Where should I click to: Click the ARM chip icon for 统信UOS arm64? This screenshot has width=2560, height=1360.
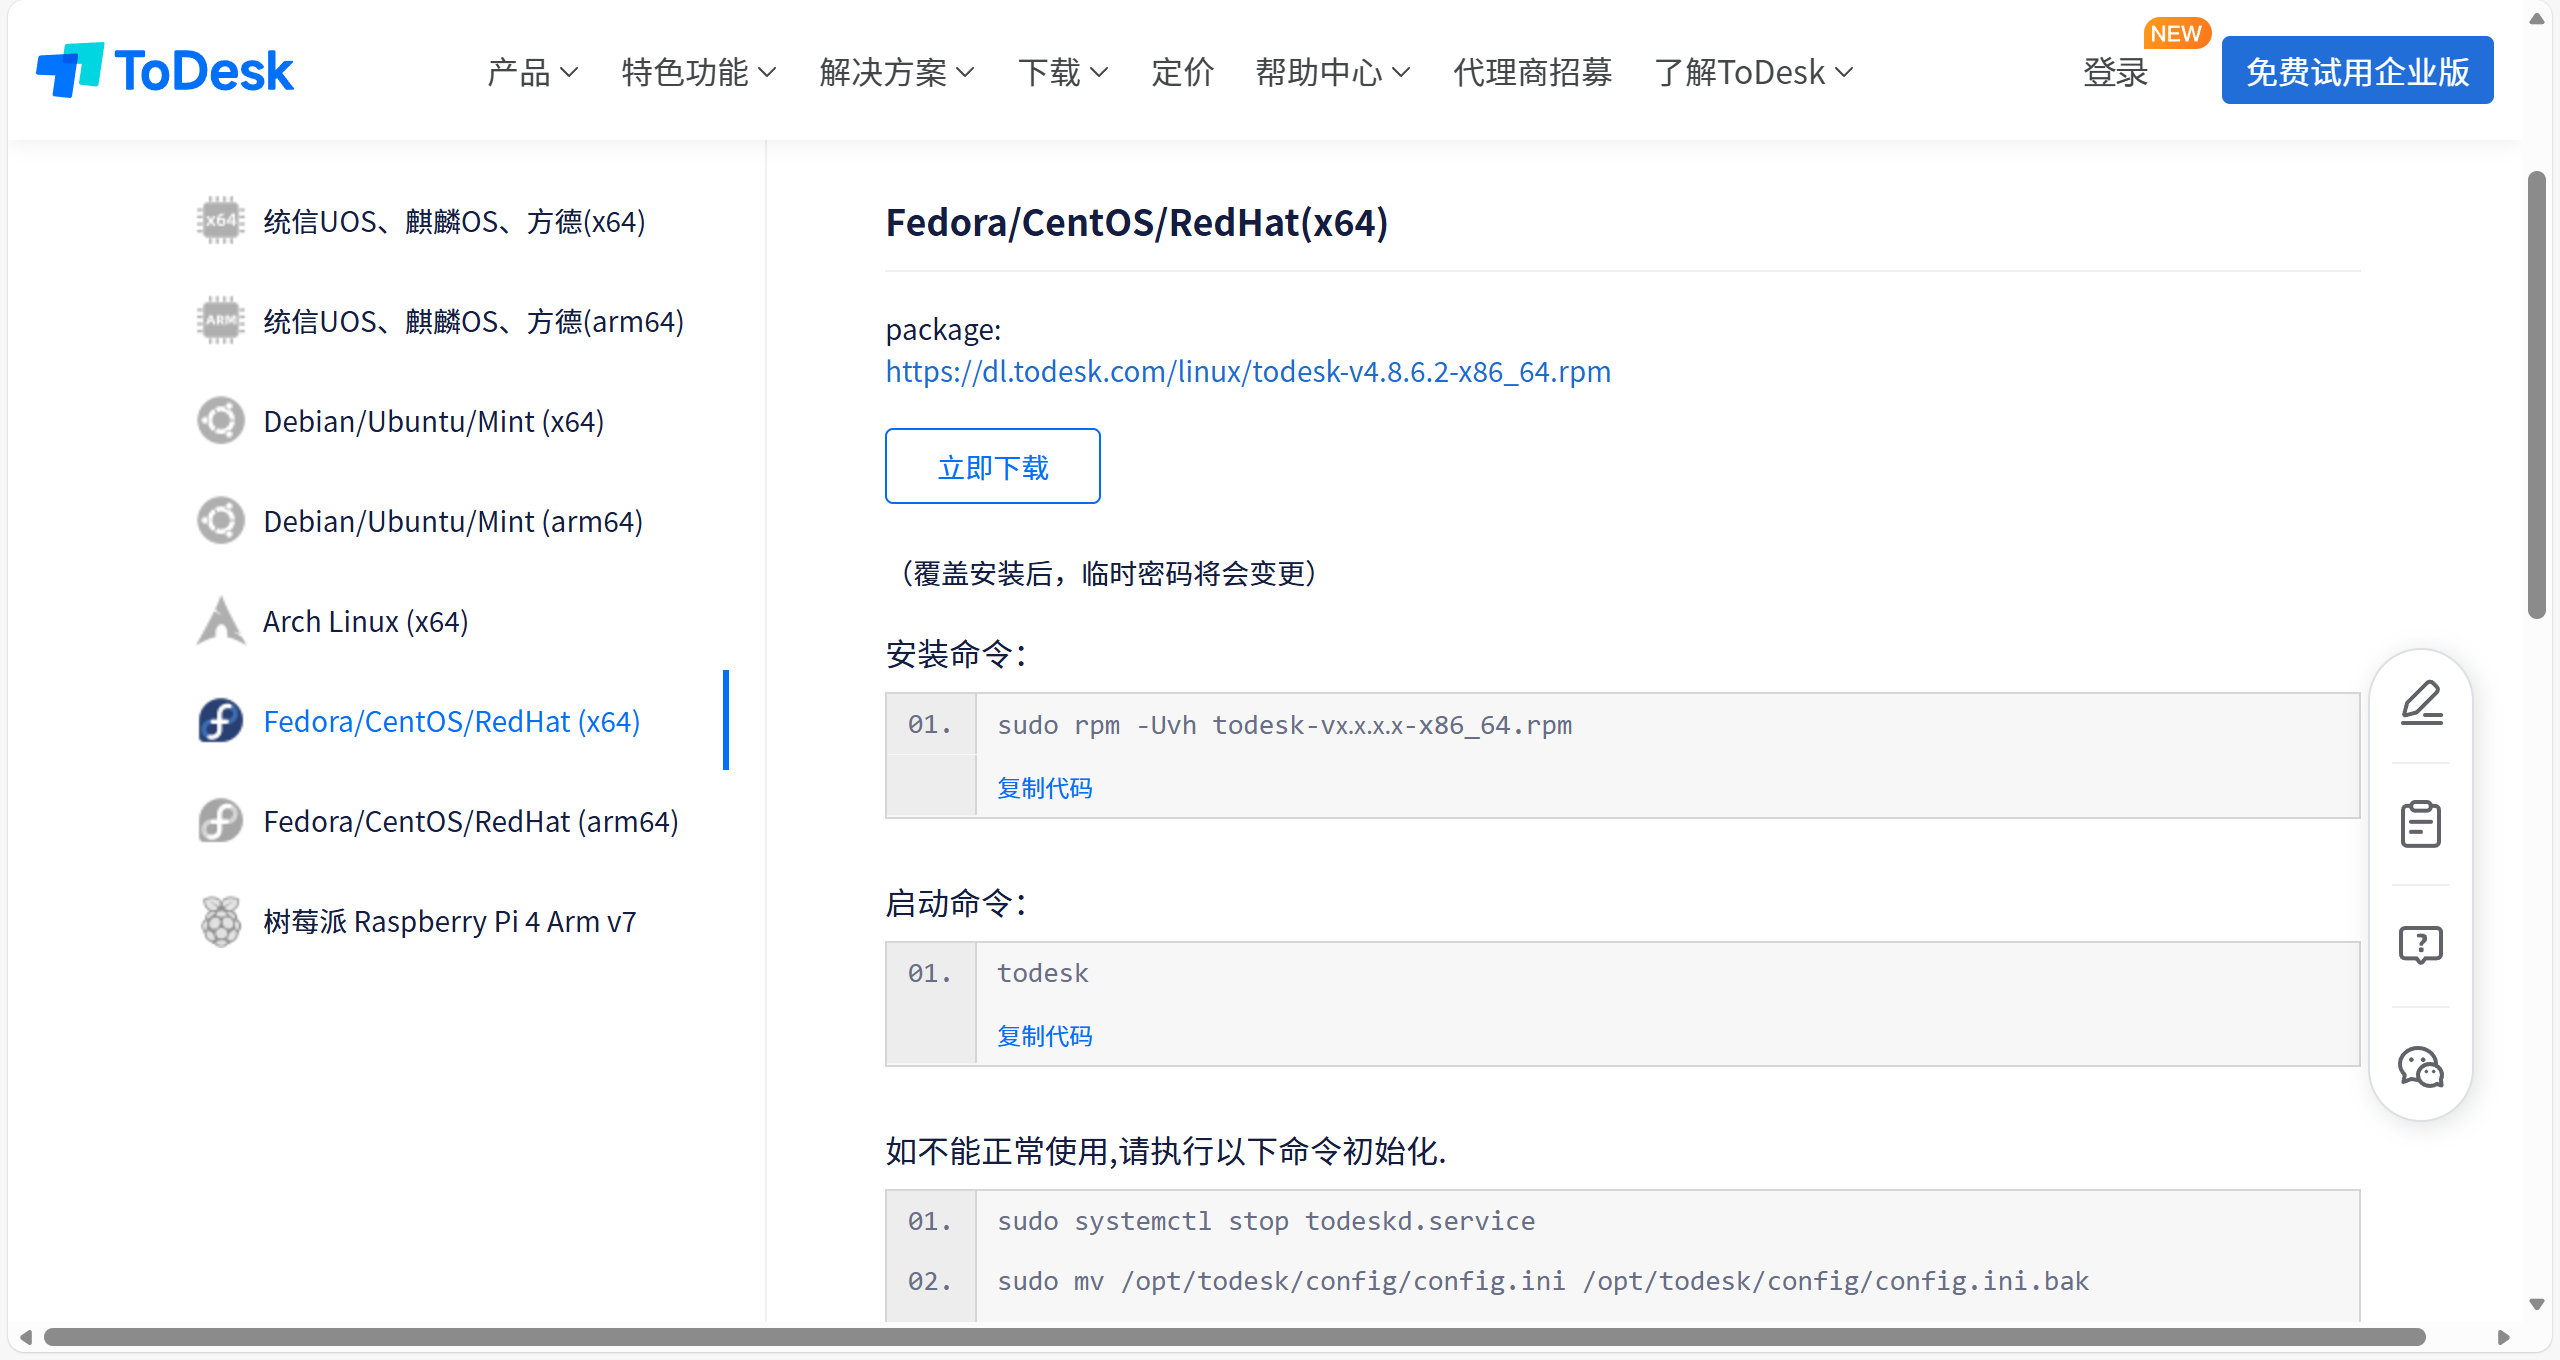(x=221, y=321)
